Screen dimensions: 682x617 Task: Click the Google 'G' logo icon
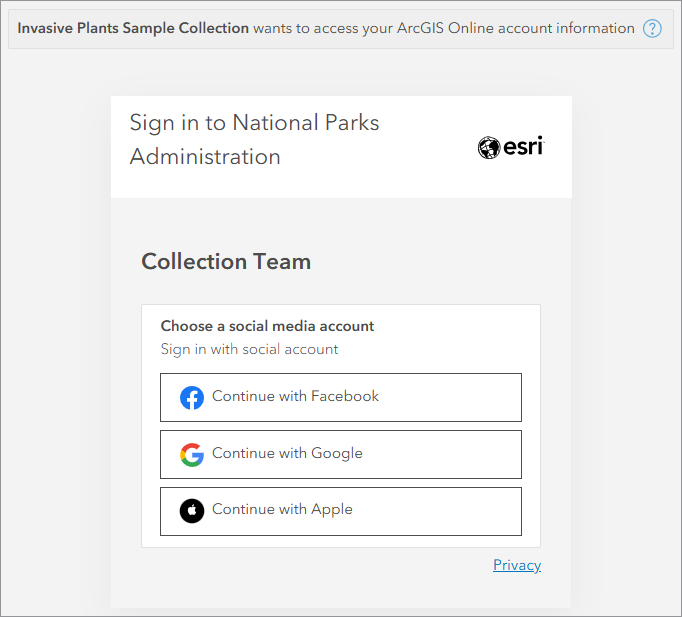point(192,454)
